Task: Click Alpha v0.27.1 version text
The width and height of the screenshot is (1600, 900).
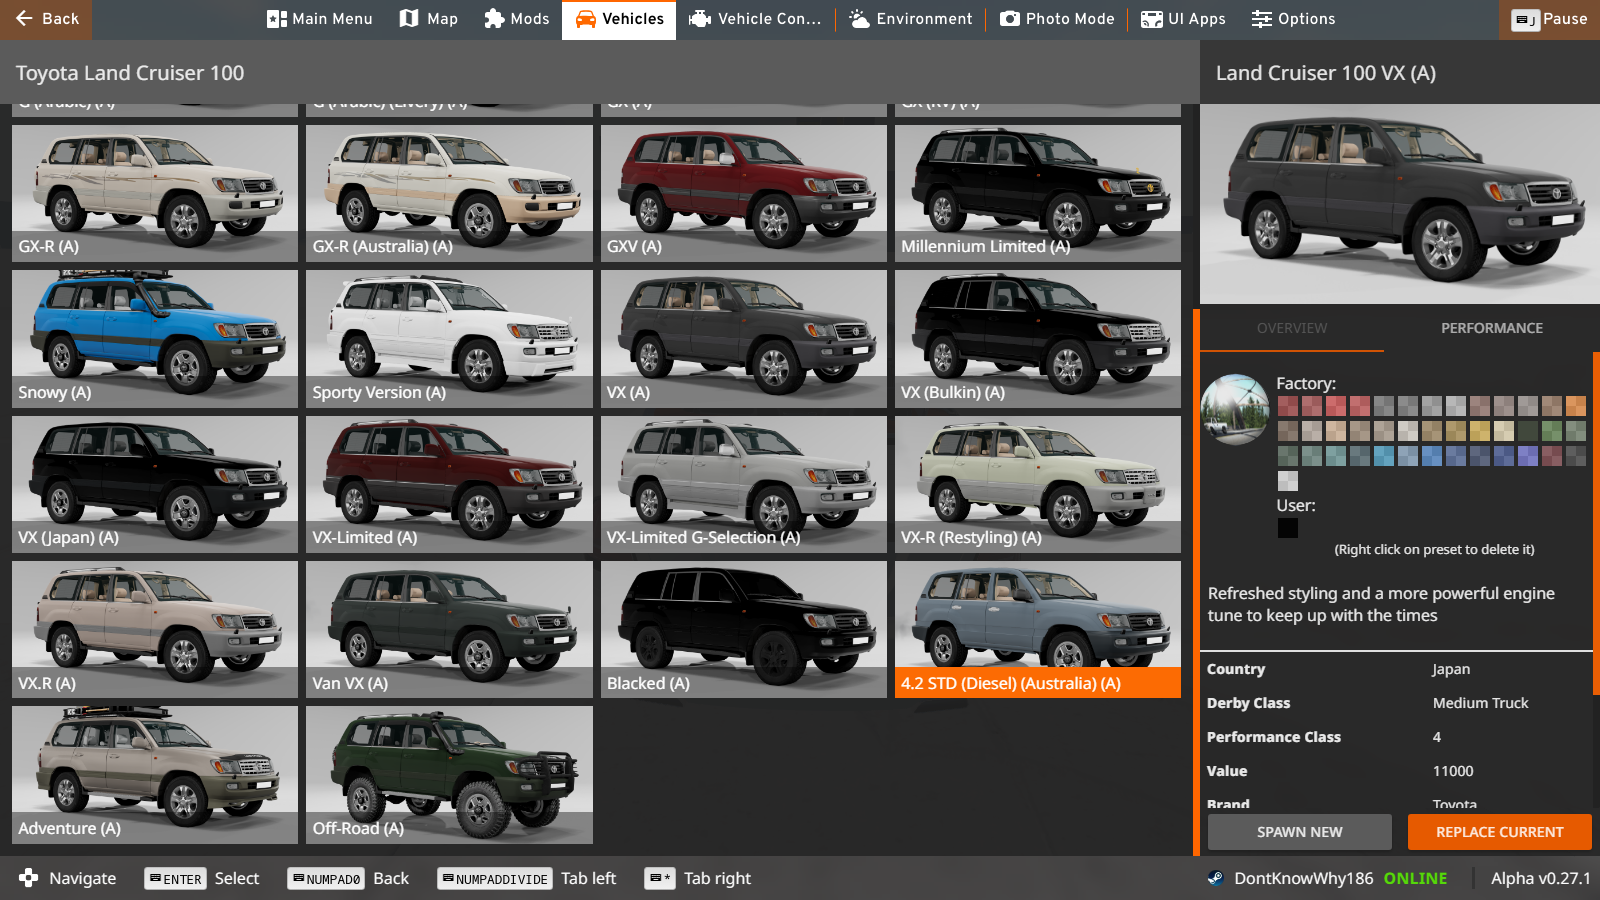Action: click(x=1540, y=878)
